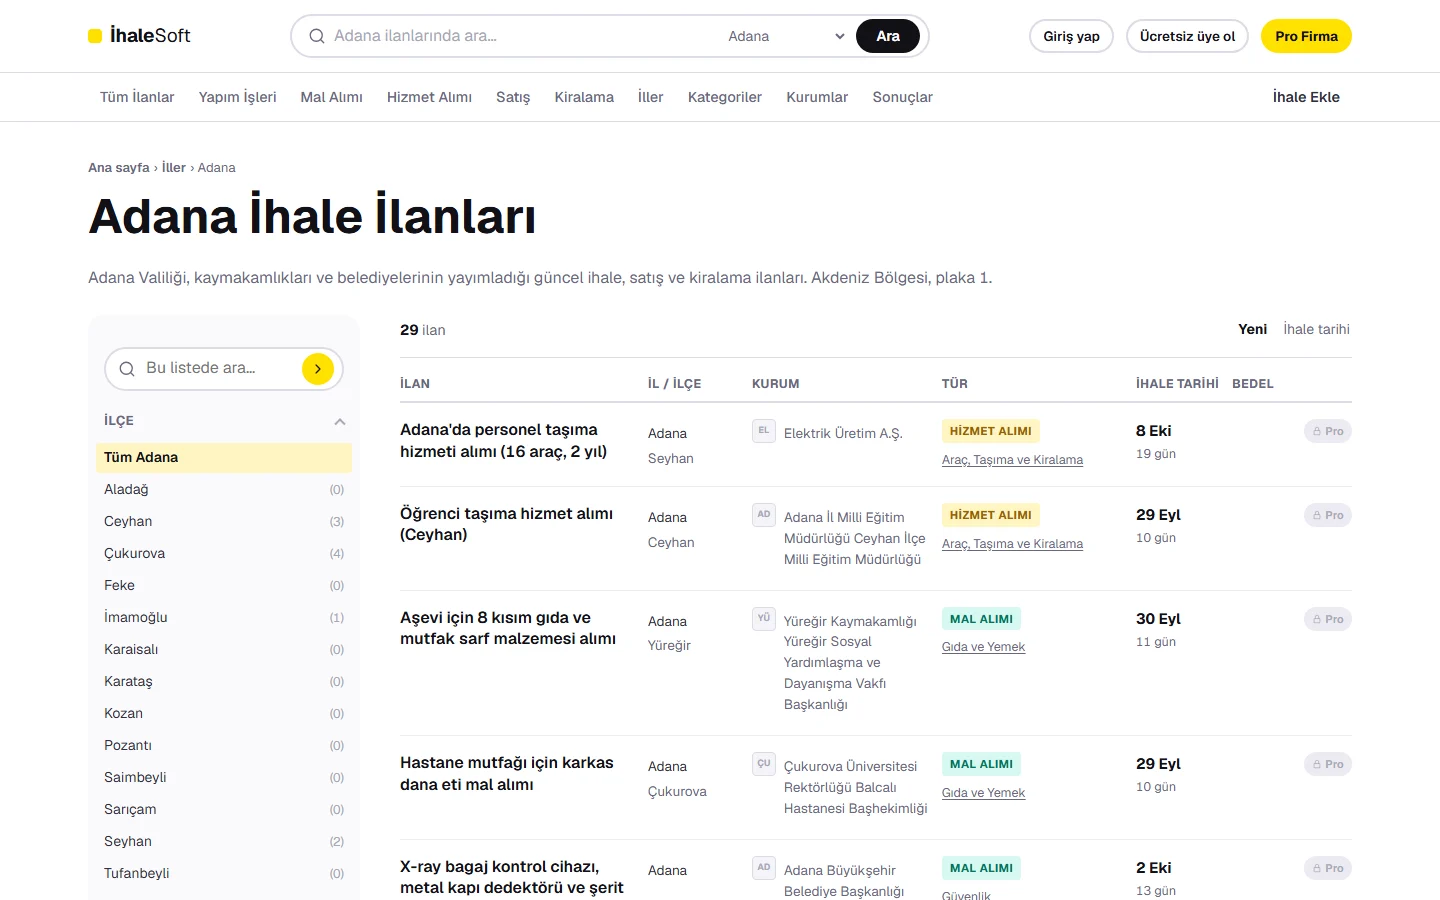Open Aşevi için 8 kısım gıda listing
This screenshot has height=900, width=1440.
tap(508, 628)
